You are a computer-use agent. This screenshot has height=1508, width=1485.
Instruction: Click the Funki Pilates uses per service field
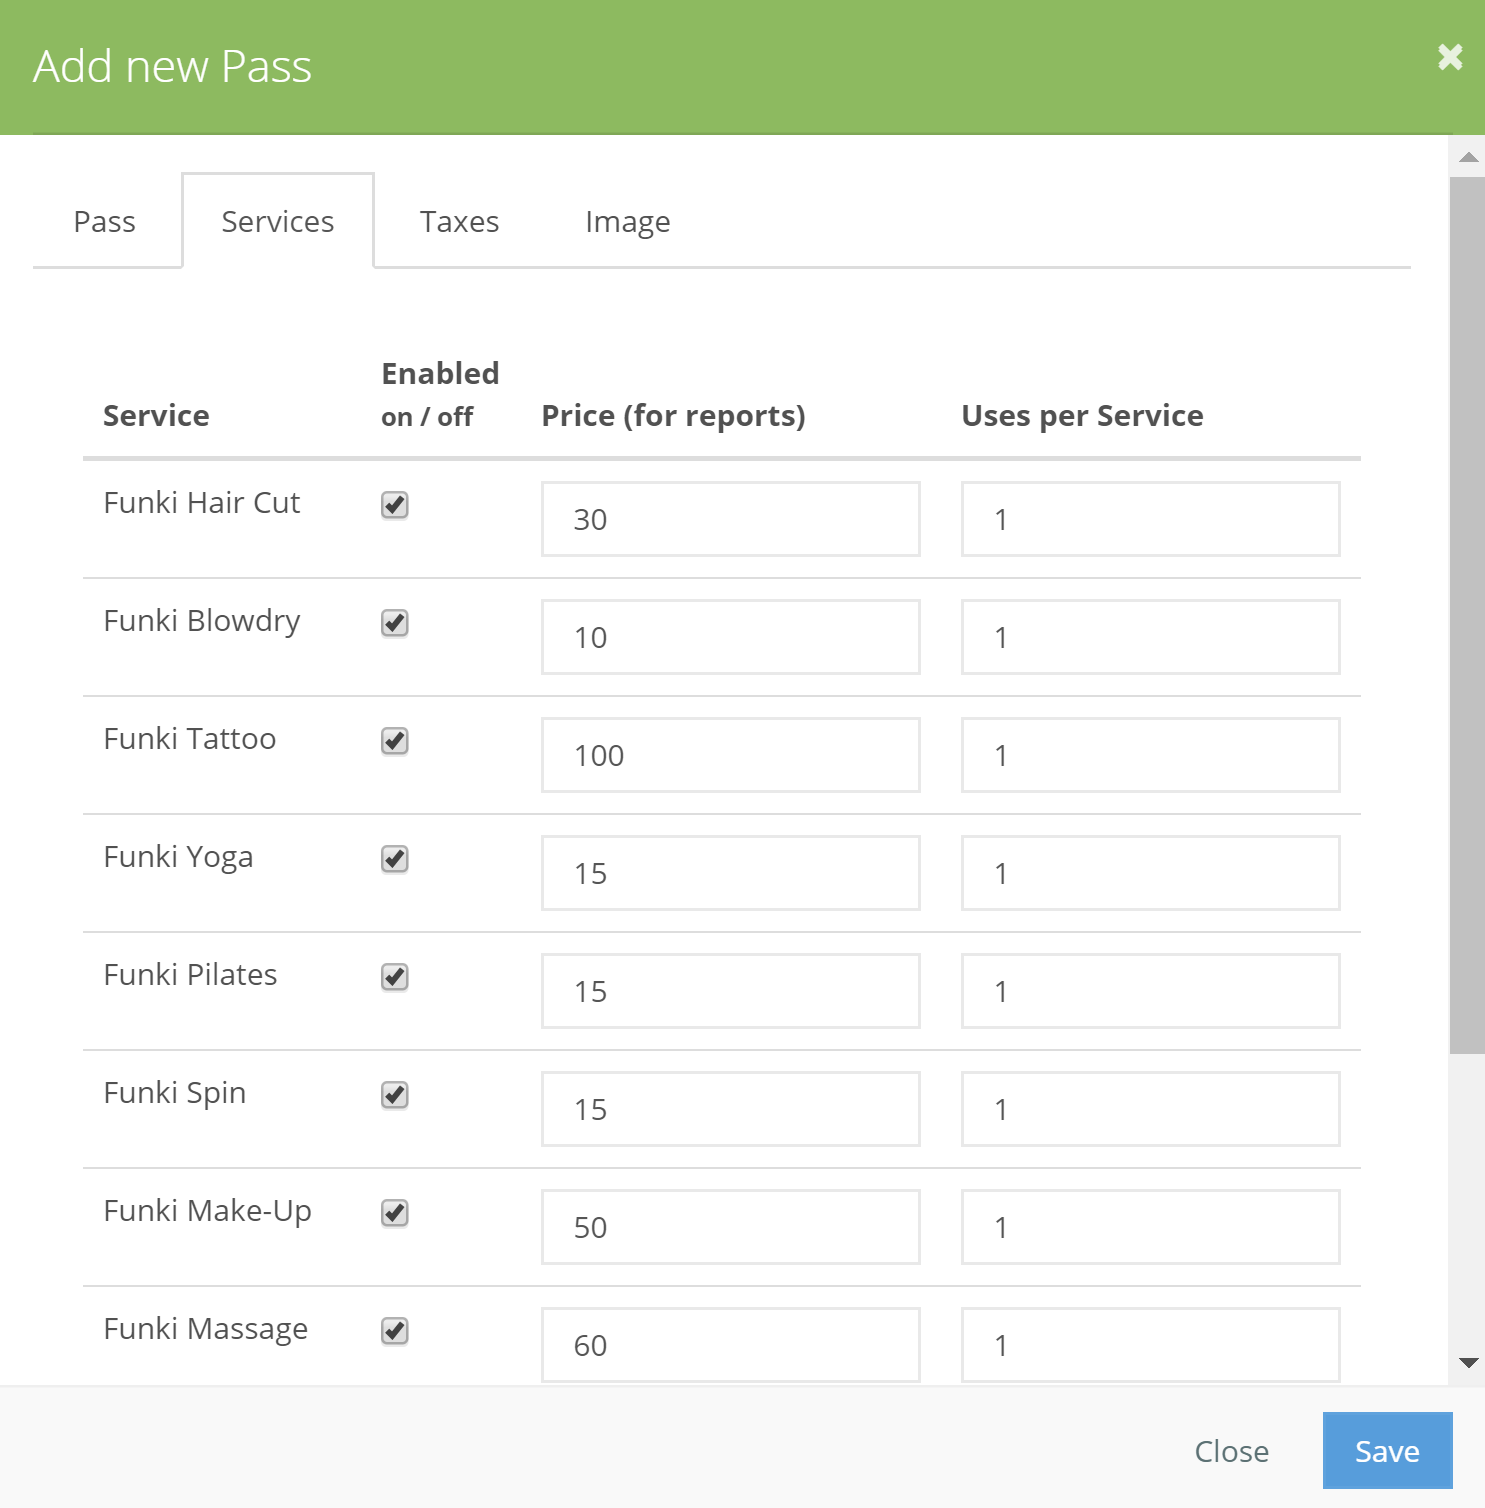pos(1149,990)
